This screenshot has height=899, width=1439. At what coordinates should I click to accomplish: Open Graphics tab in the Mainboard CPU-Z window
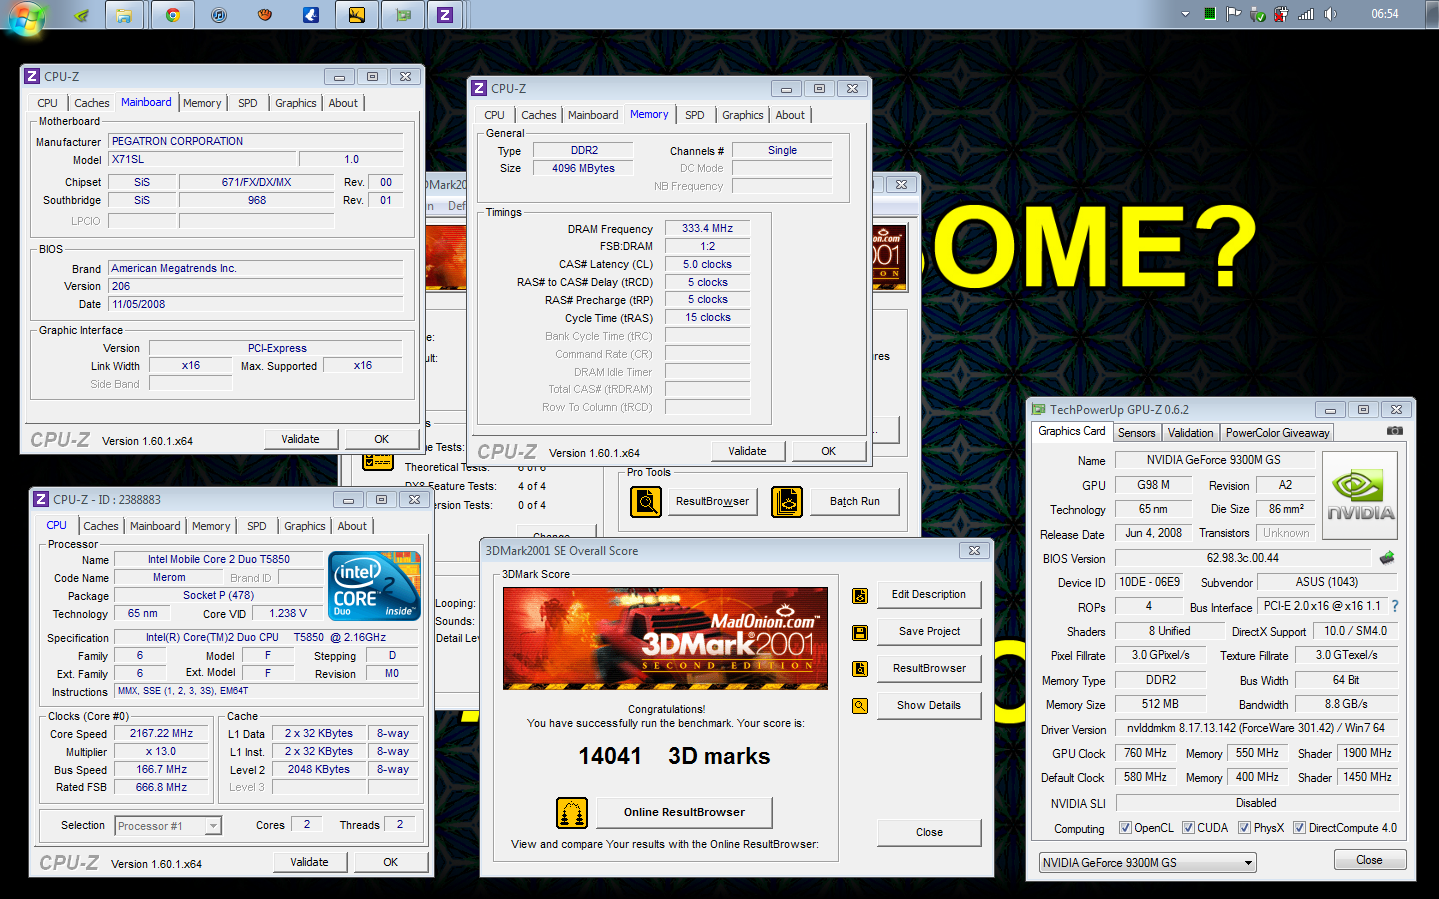[x=296, y=103]
